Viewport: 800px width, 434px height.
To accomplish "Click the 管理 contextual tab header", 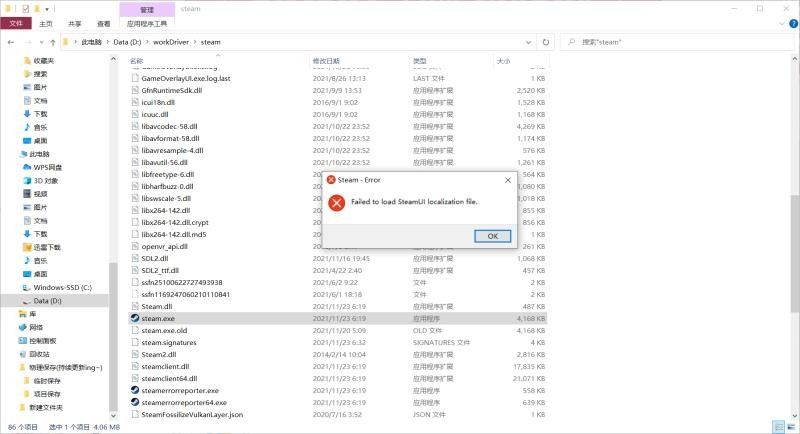I will [147, 10].
